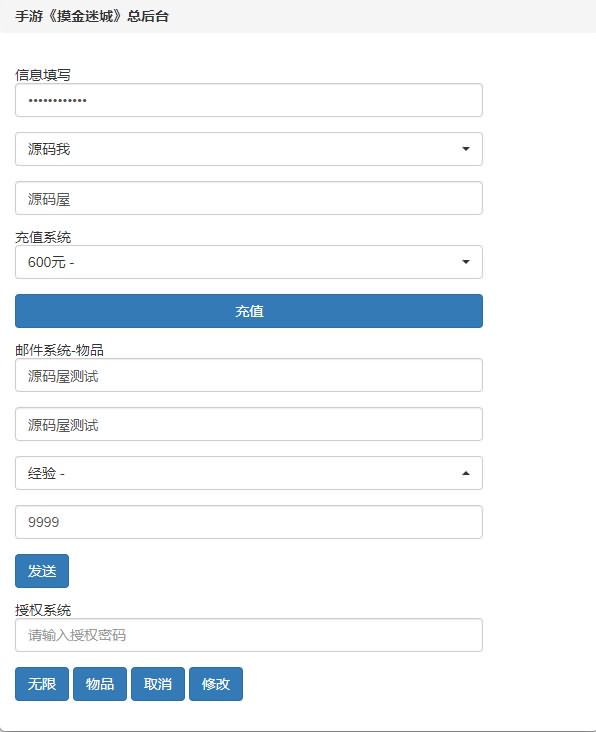Viewport: 596px width, 732px height.
Task: Click the caret arrow of 600元 selector
Action: point(465,262)
